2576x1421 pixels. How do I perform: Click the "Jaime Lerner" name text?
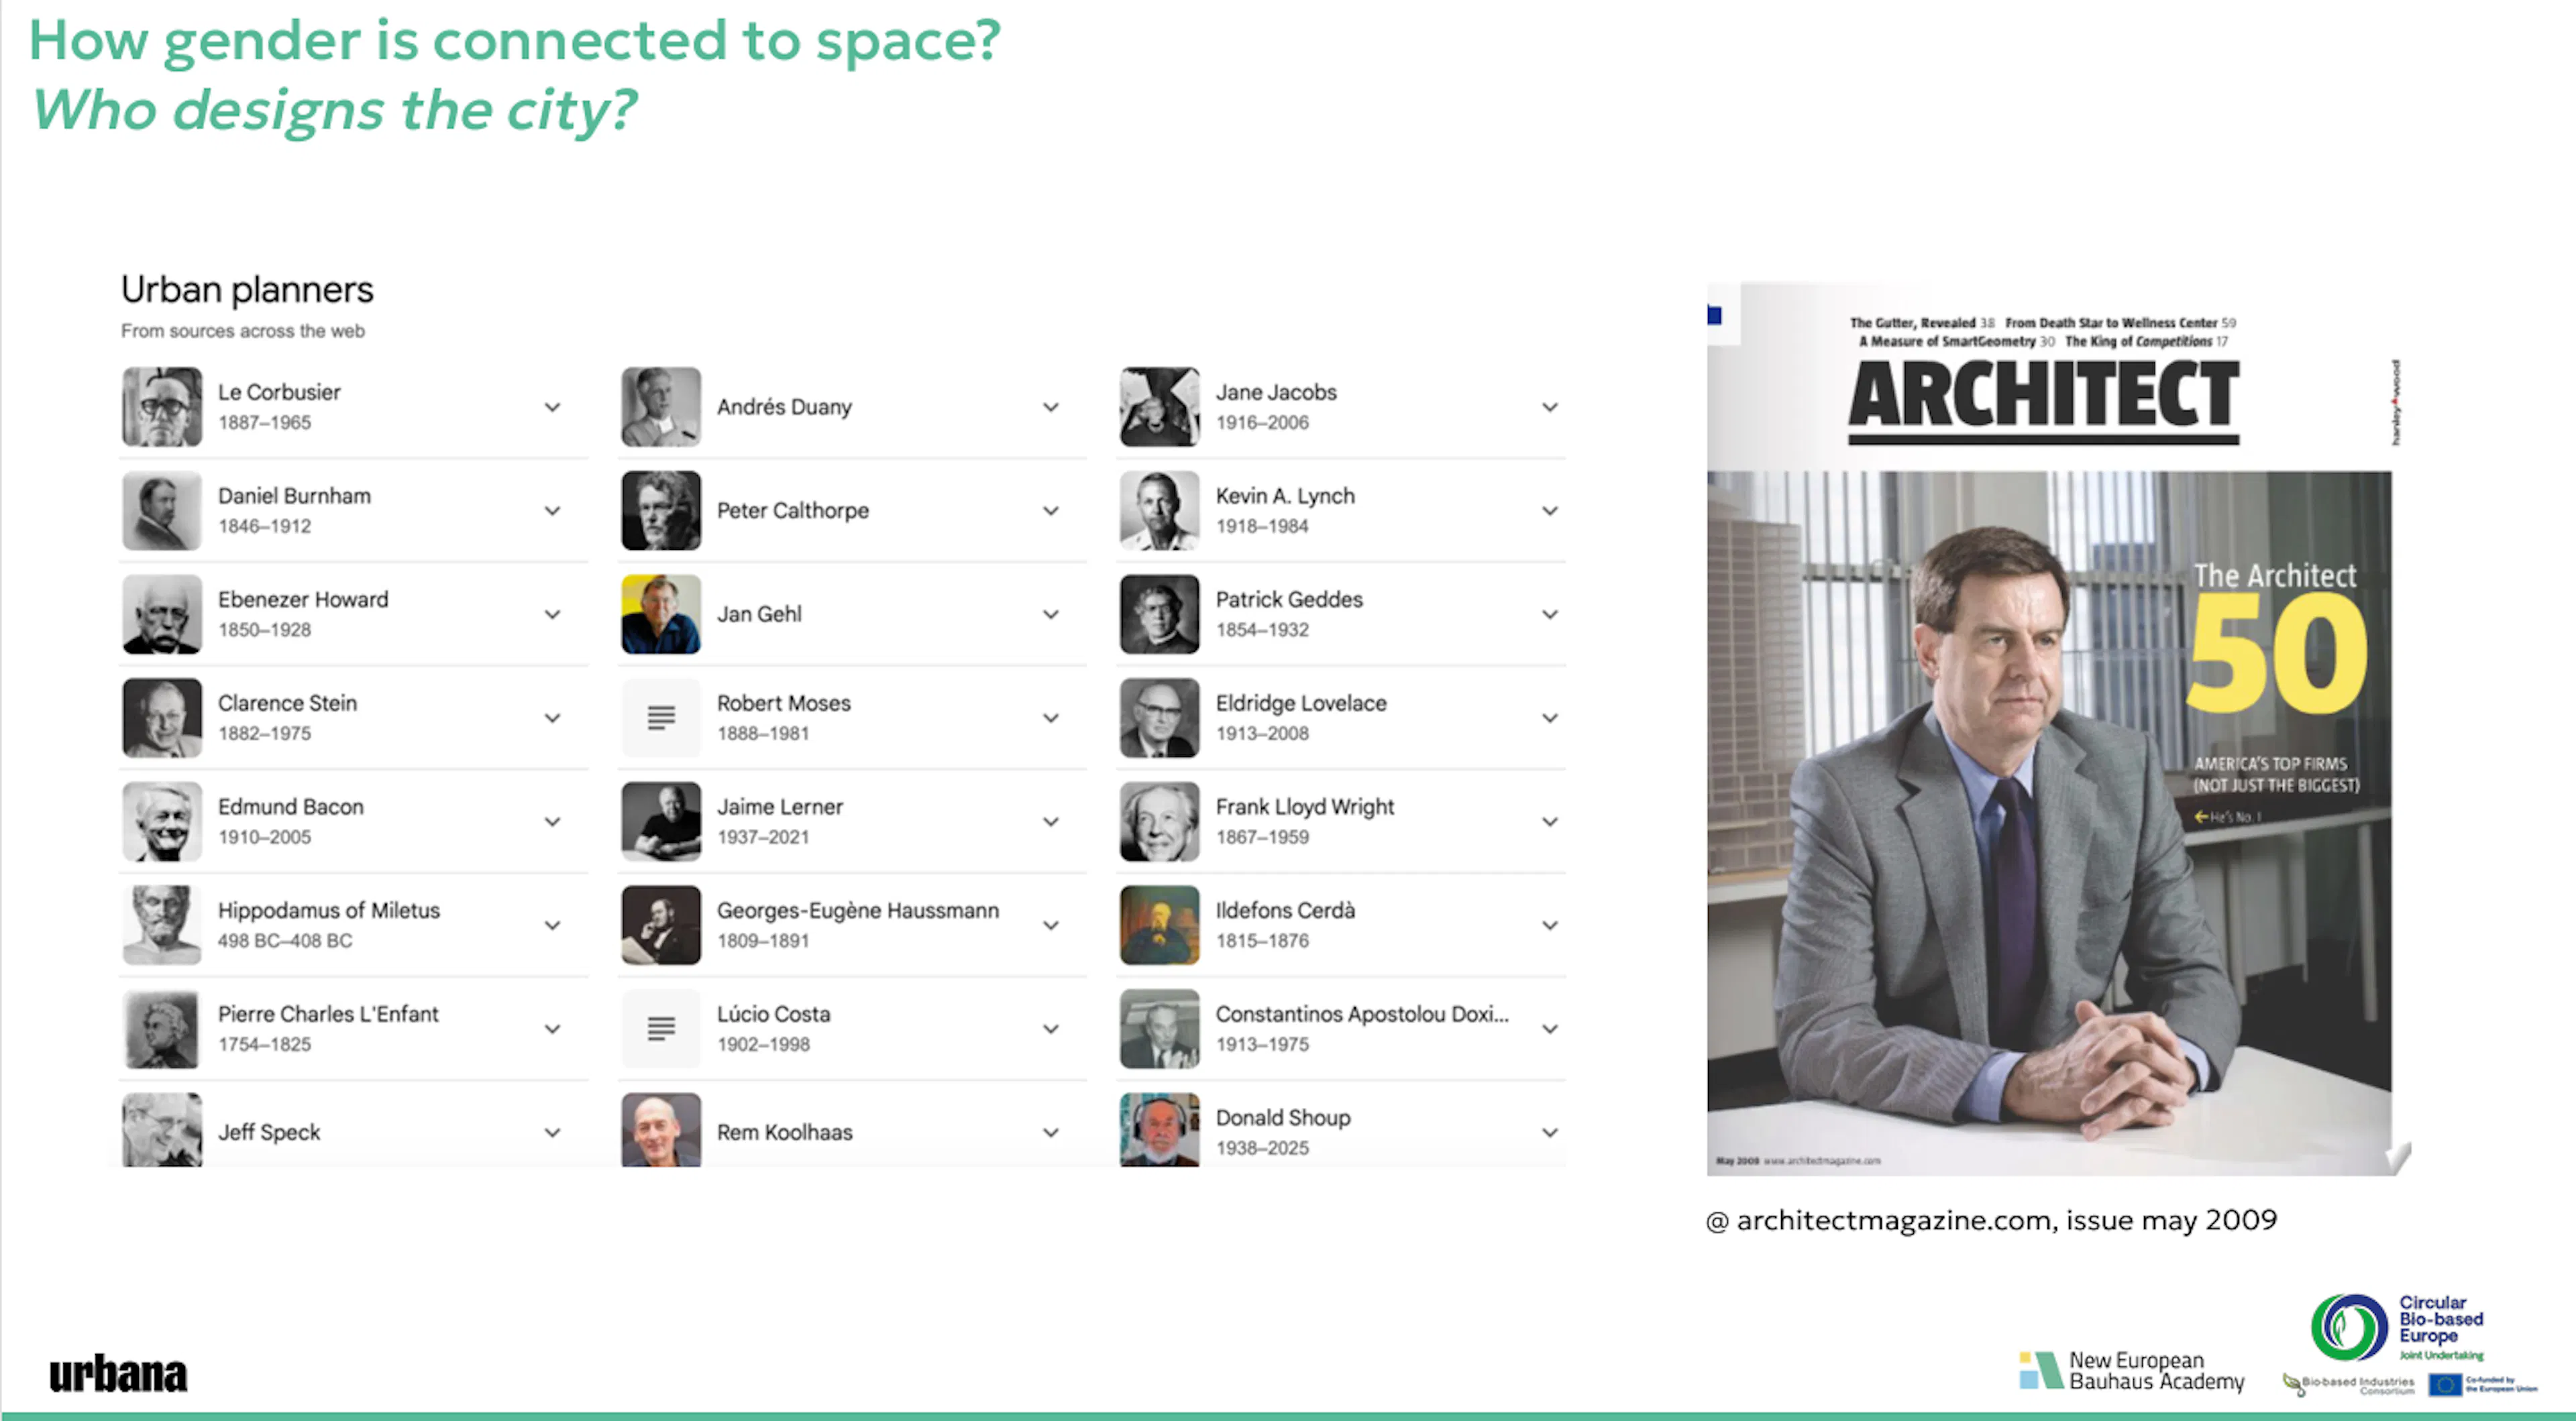(x=780, y=807)
